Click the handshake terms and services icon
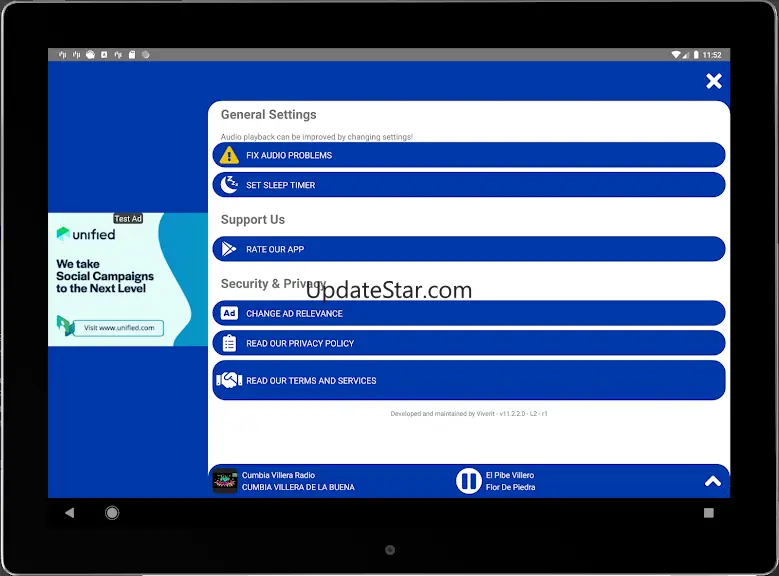This screenshot has height=576, width=779. point(230,380)
